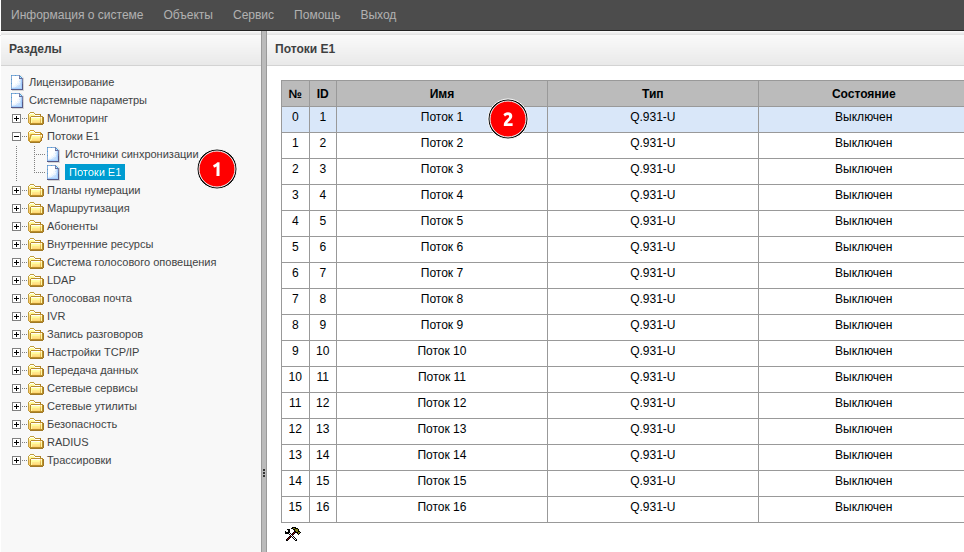The height and width of the screenshot is (552, 964).
Task: Click the panel splitter collapse handle
Action: tap(262, 473)
